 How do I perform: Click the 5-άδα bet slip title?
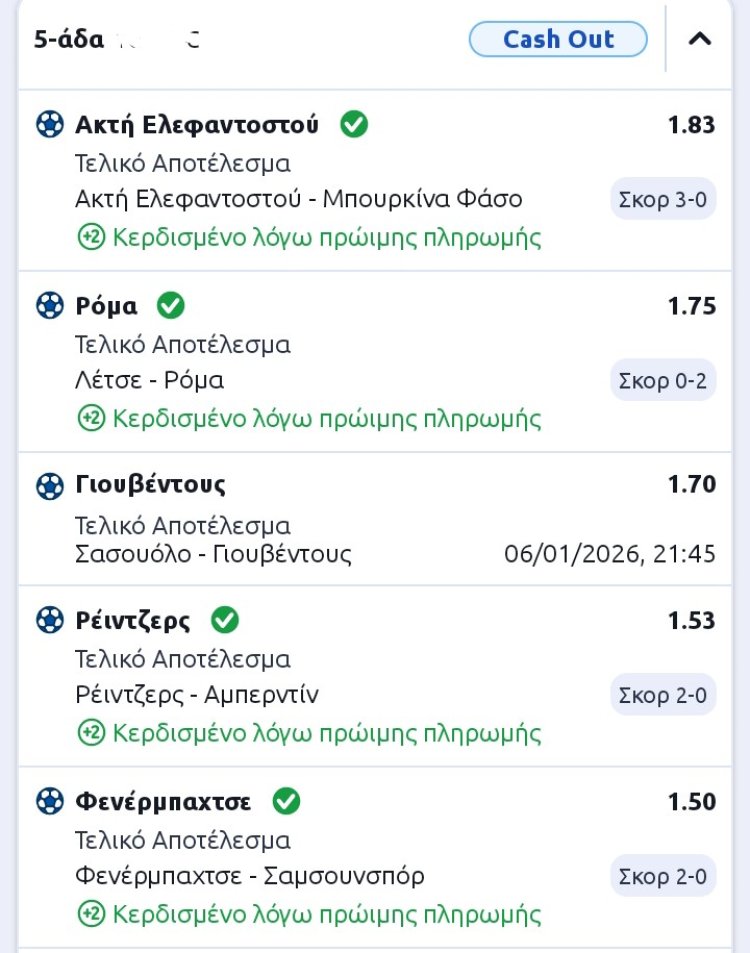point(70,40)
